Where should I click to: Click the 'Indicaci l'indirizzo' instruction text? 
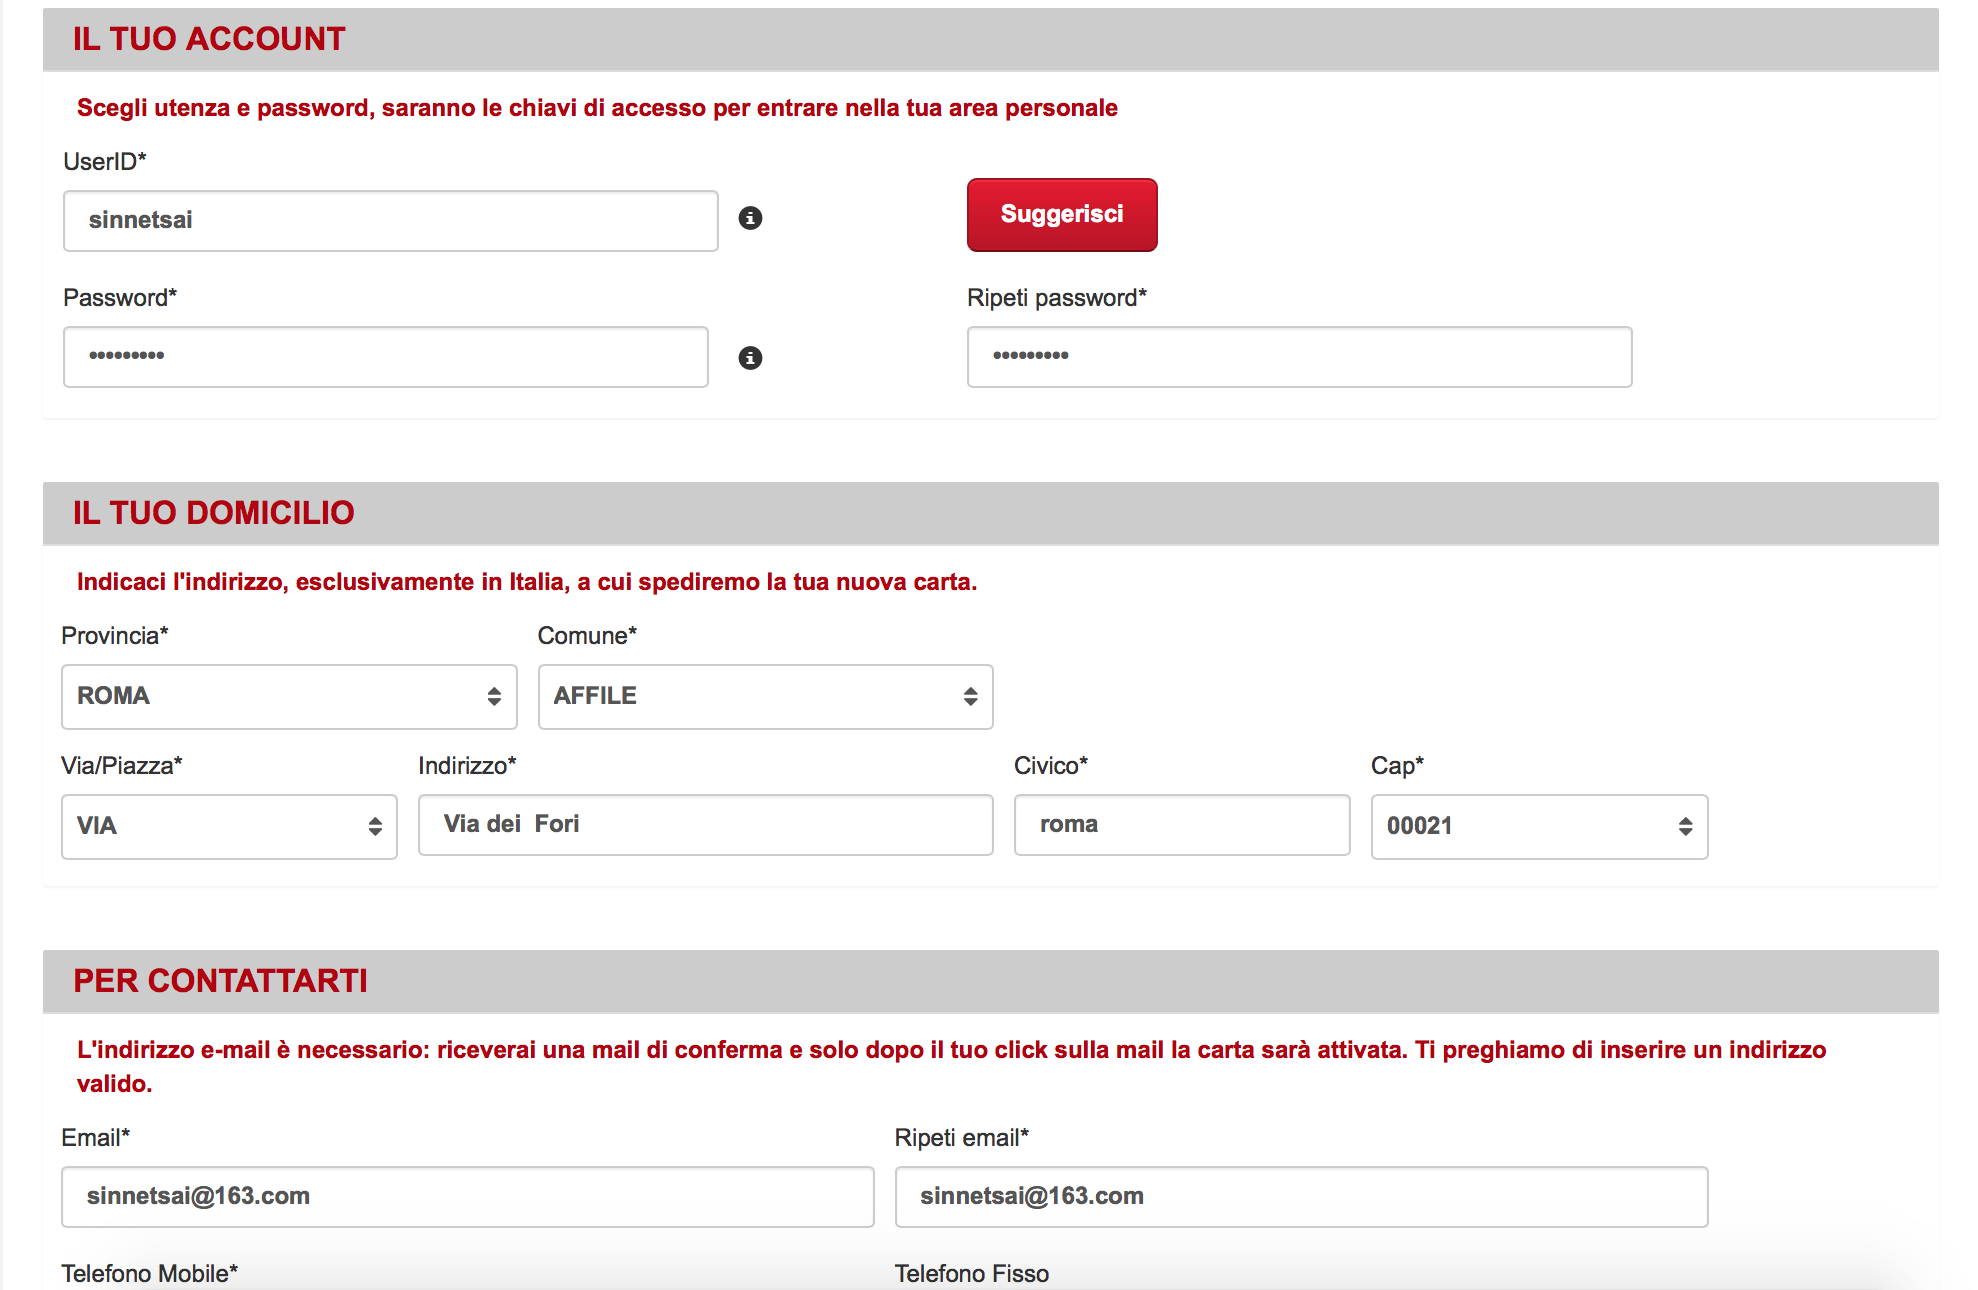[x=527, y=582]
